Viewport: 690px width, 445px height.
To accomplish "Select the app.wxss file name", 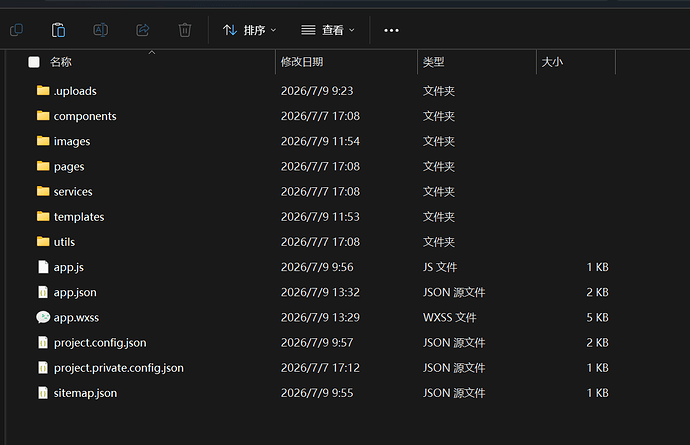I will (x=76, y=318).
